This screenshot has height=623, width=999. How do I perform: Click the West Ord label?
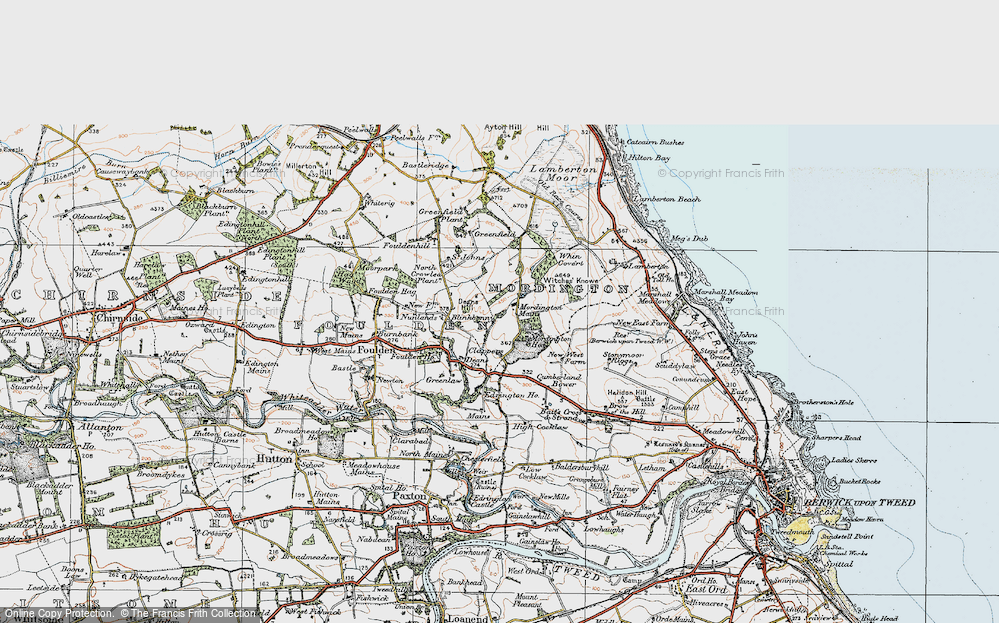point(525,571)
